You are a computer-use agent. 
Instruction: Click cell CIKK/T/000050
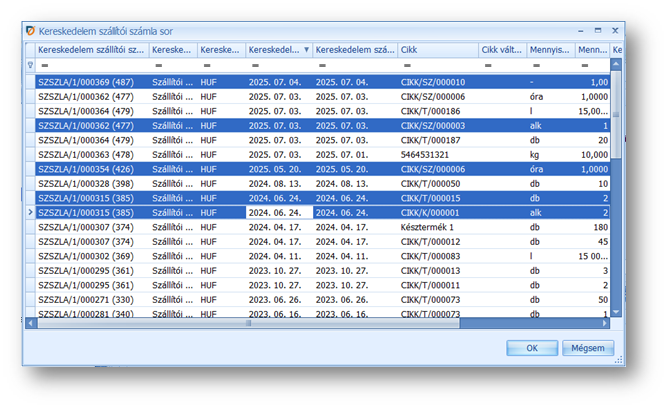(x=438, y=184)
